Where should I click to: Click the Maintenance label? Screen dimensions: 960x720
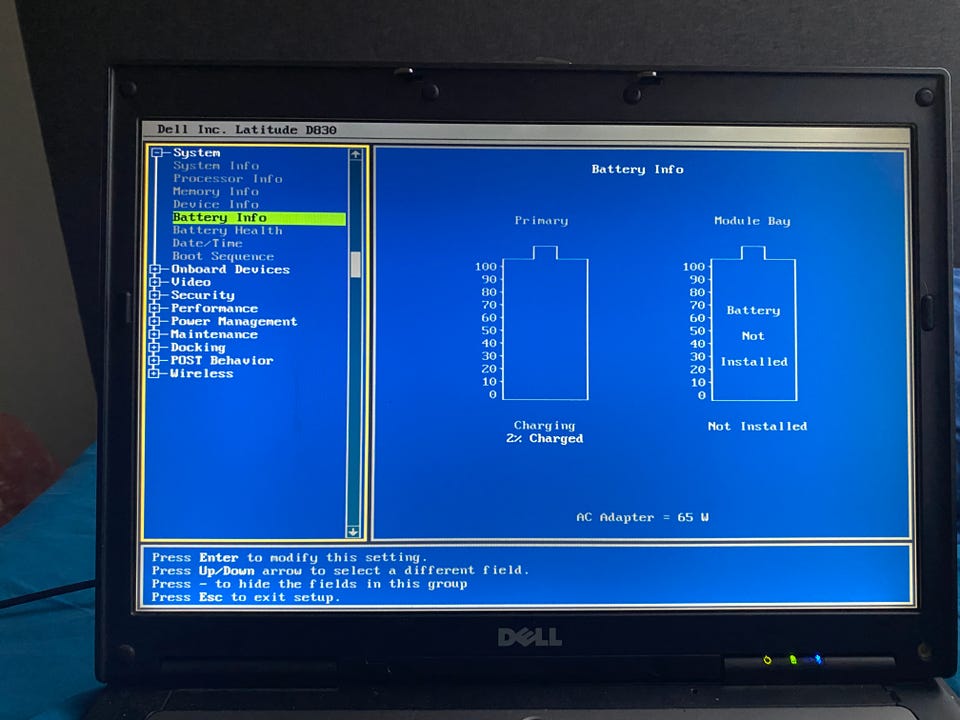[214, 334]
